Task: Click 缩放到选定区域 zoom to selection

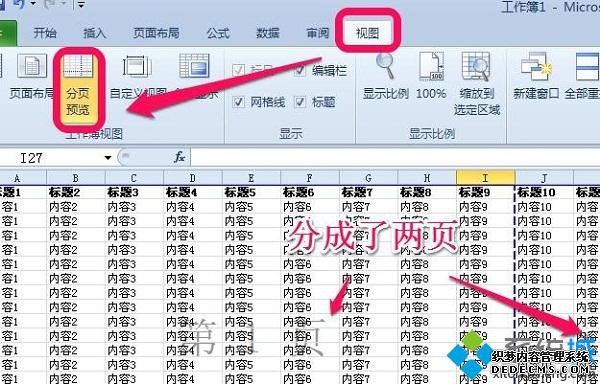Action: [x=477, y=83]
